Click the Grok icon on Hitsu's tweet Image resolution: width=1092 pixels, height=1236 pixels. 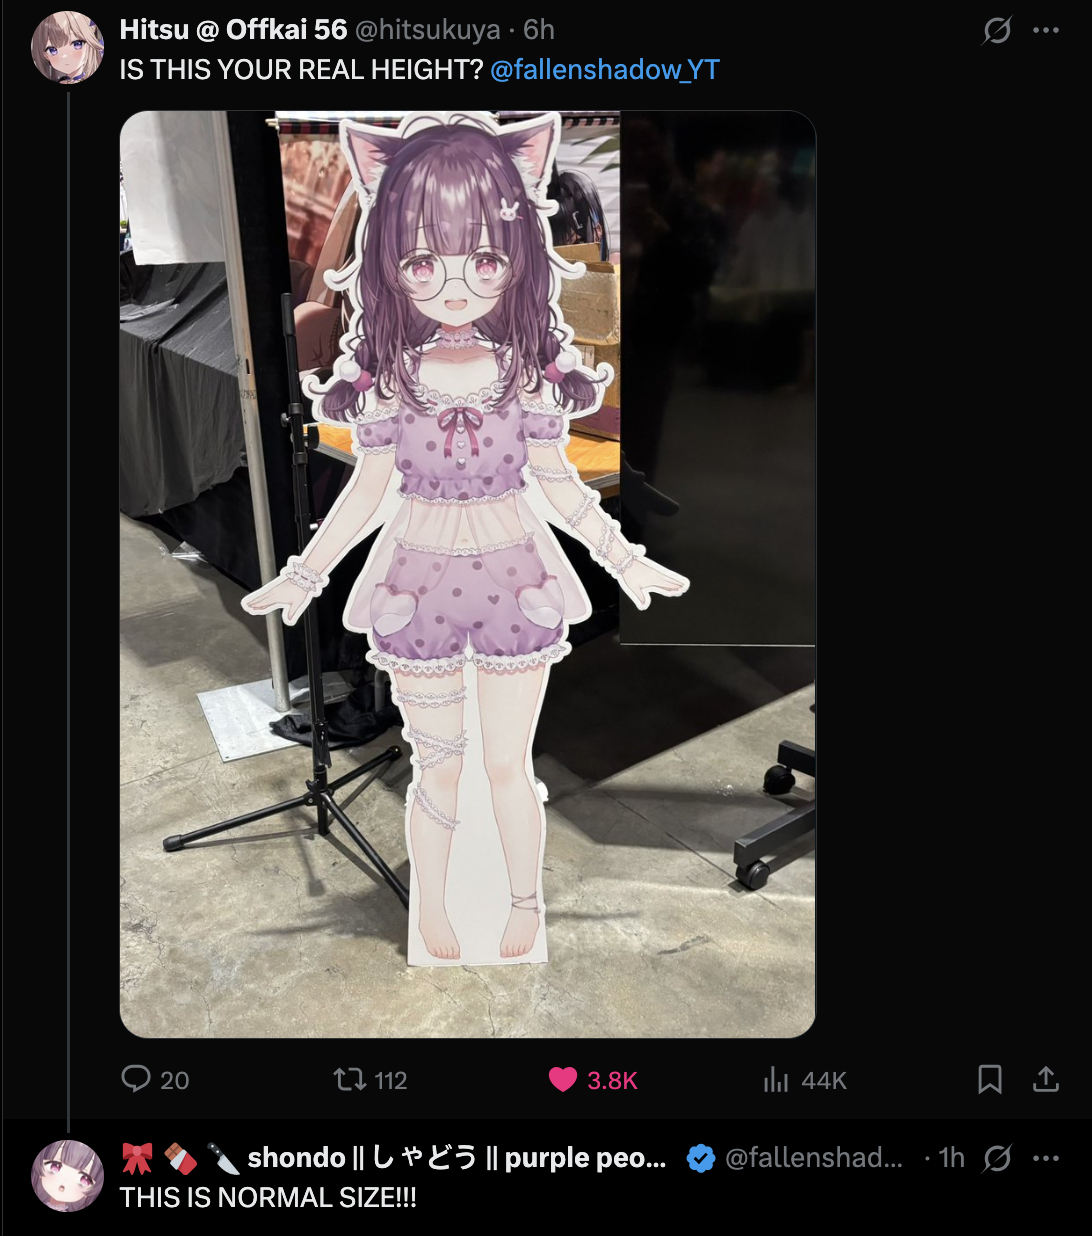coord(997,31)
